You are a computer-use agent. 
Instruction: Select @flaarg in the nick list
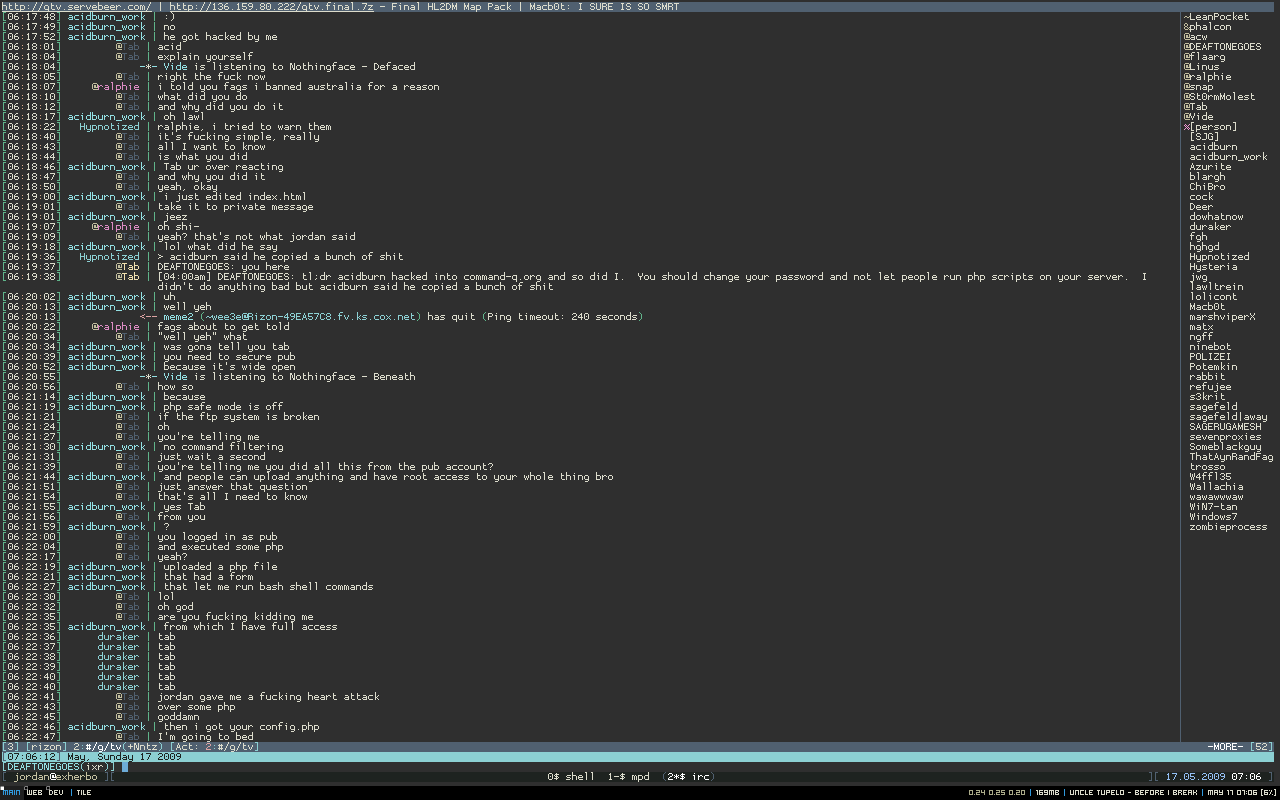click(1204, 57)
